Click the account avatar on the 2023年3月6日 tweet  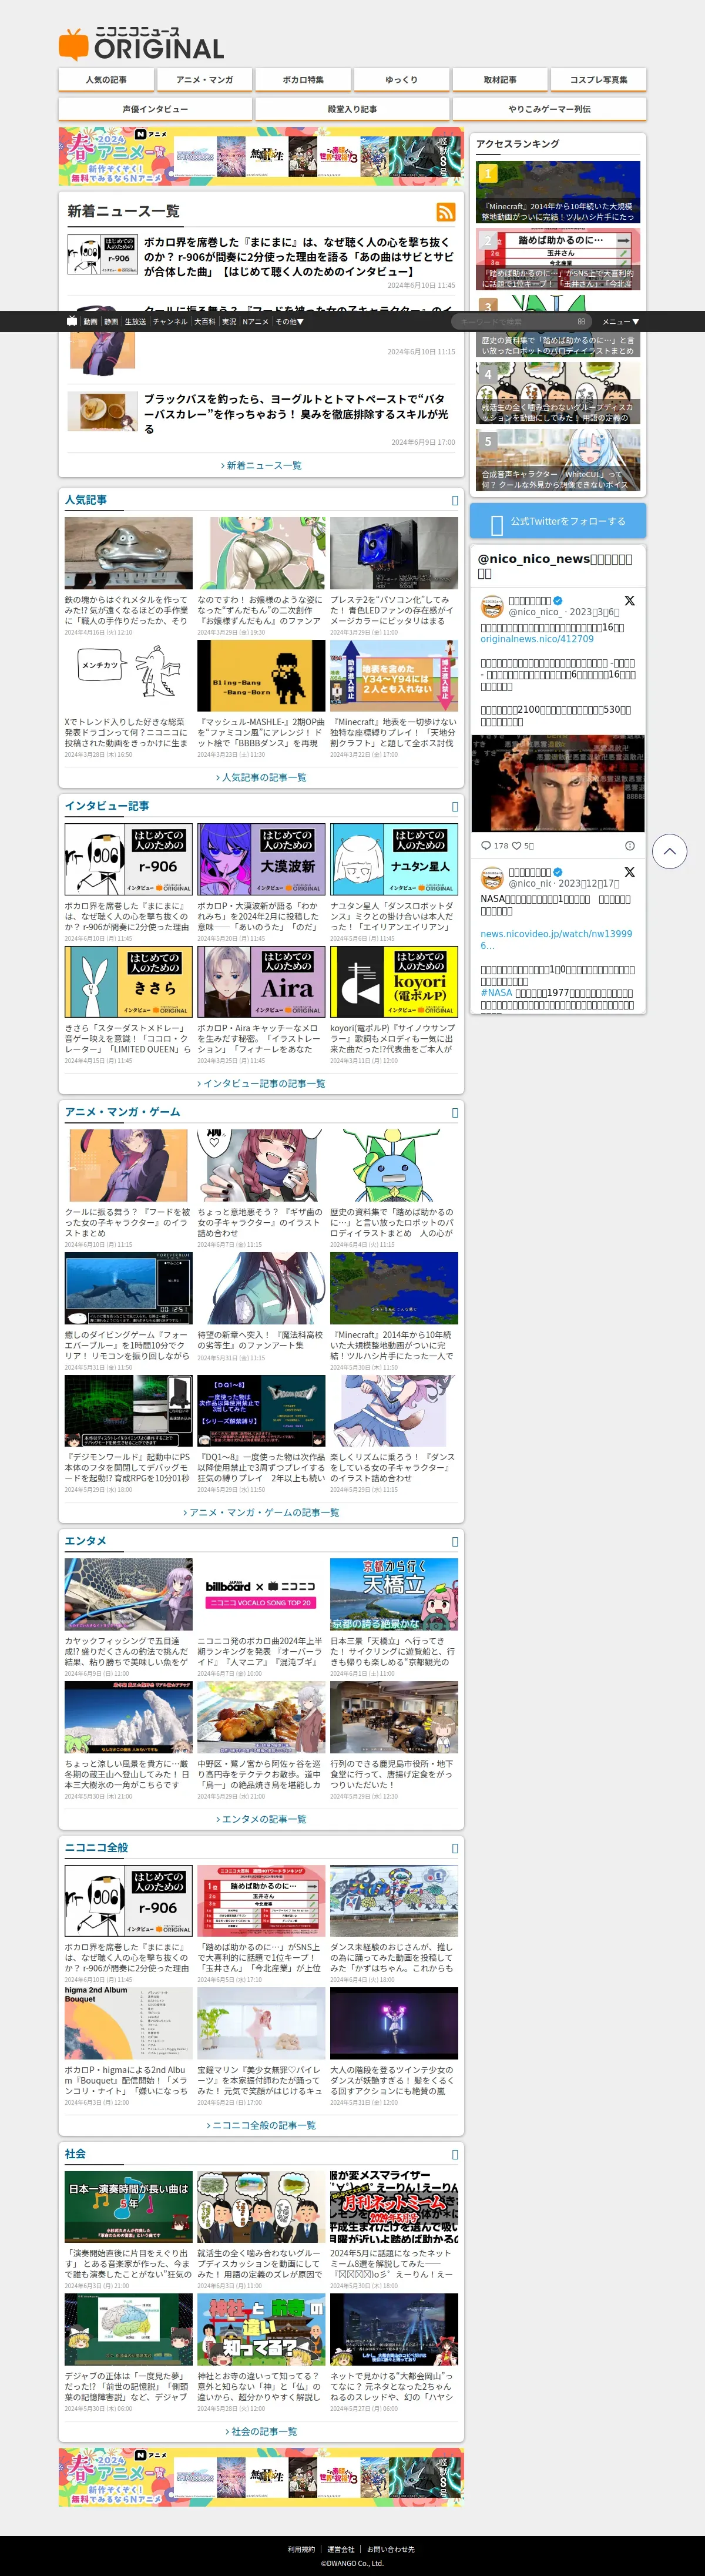(492, 606)
